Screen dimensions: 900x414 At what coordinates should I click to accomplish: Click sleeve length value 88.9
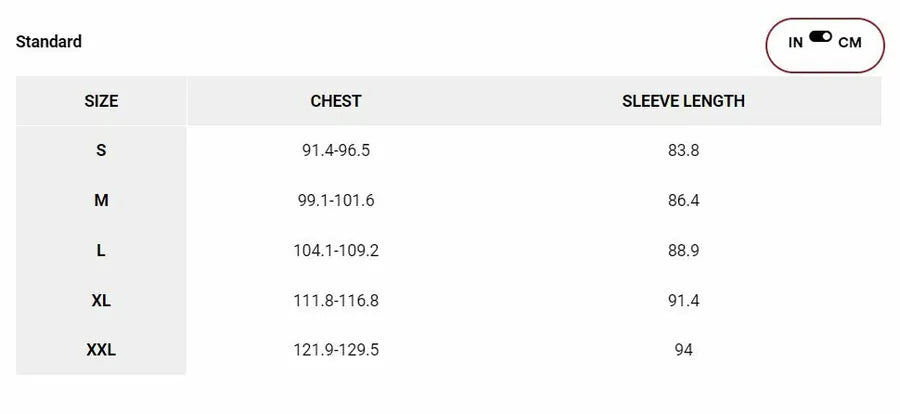683,251
